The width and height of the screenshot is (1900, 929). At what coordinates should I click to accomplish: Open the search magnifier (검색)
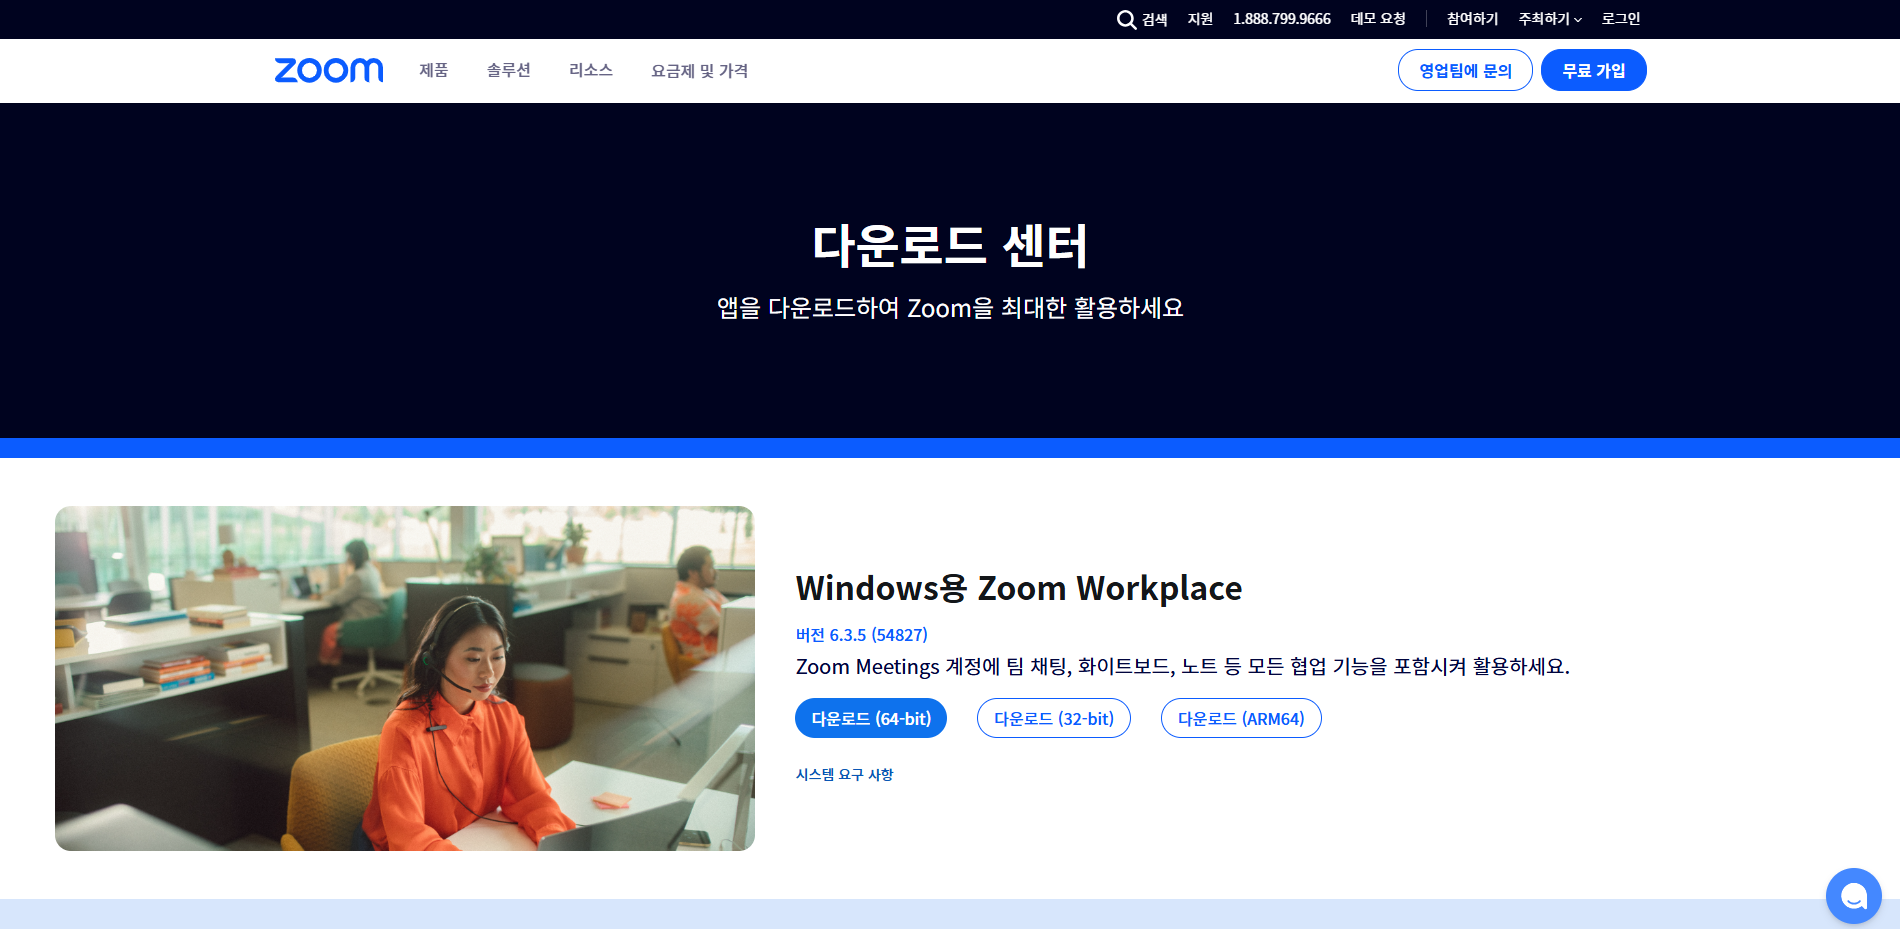coord(1142,19)
